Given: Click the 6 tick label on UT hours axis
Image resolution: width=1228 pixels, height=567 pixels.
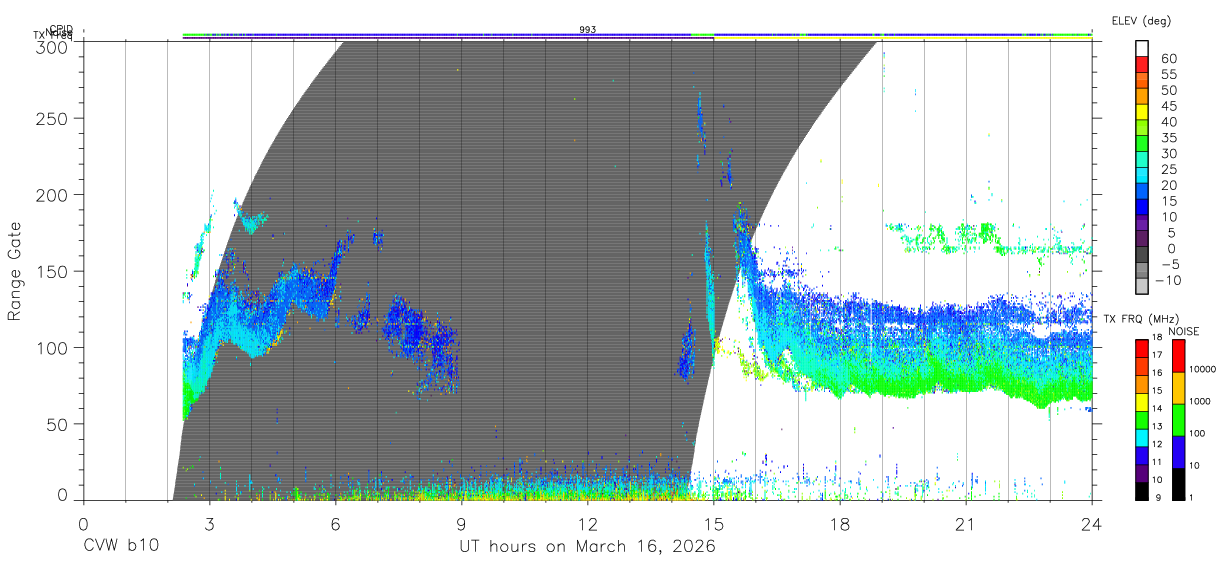Looking at the screenshot, I should (x=335, y=523).
